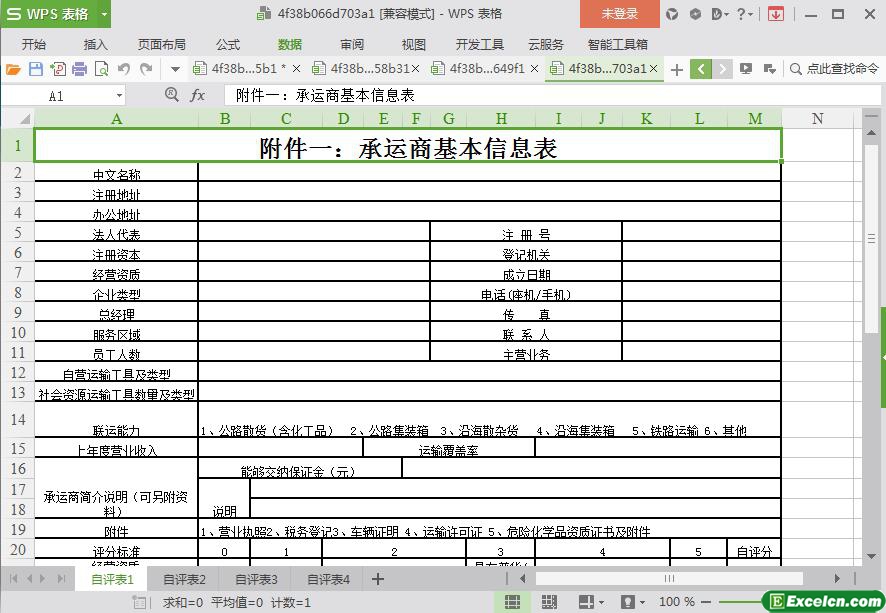Click the title cell 附件一：承运商基本信息表
The width and height of the screenshot is (886, 613).
click(x=408, y=146)
